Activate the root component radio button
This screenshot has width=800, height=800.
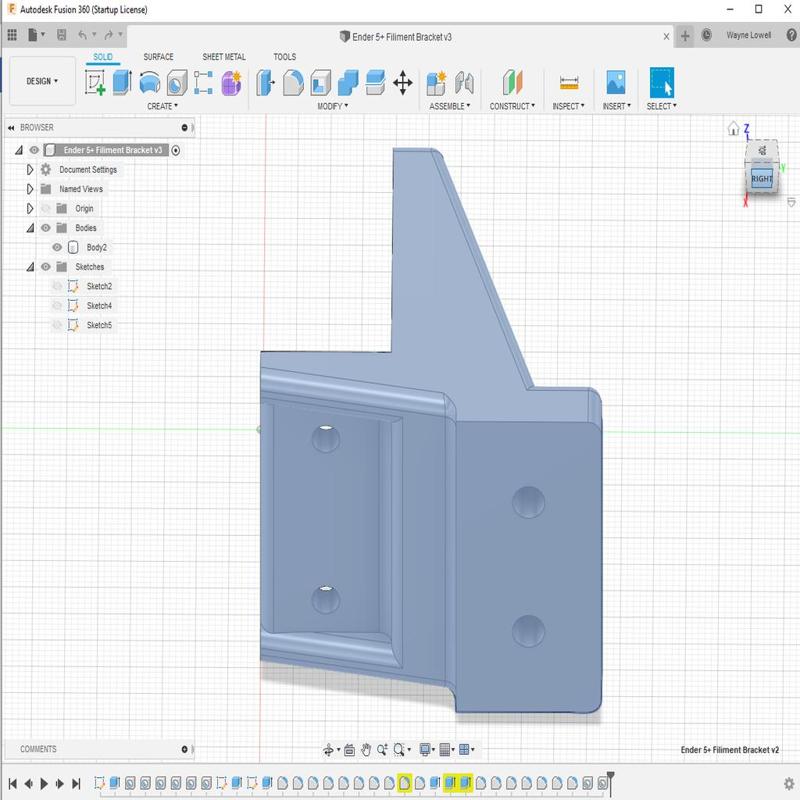[176, 151]
